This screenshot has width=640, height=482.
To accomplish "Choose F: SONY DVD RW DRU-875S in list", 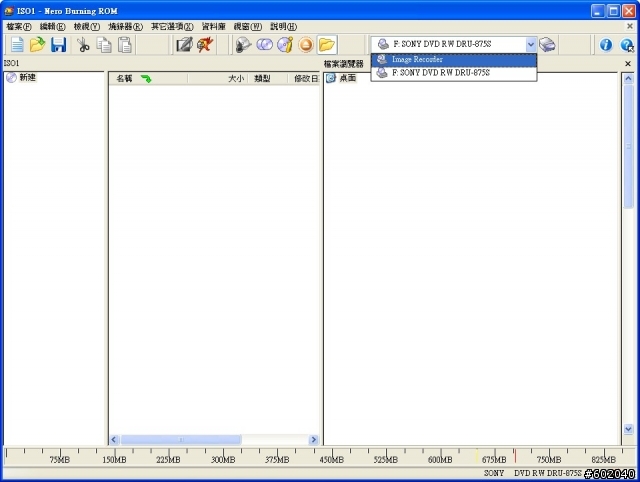I will point(454,73).
